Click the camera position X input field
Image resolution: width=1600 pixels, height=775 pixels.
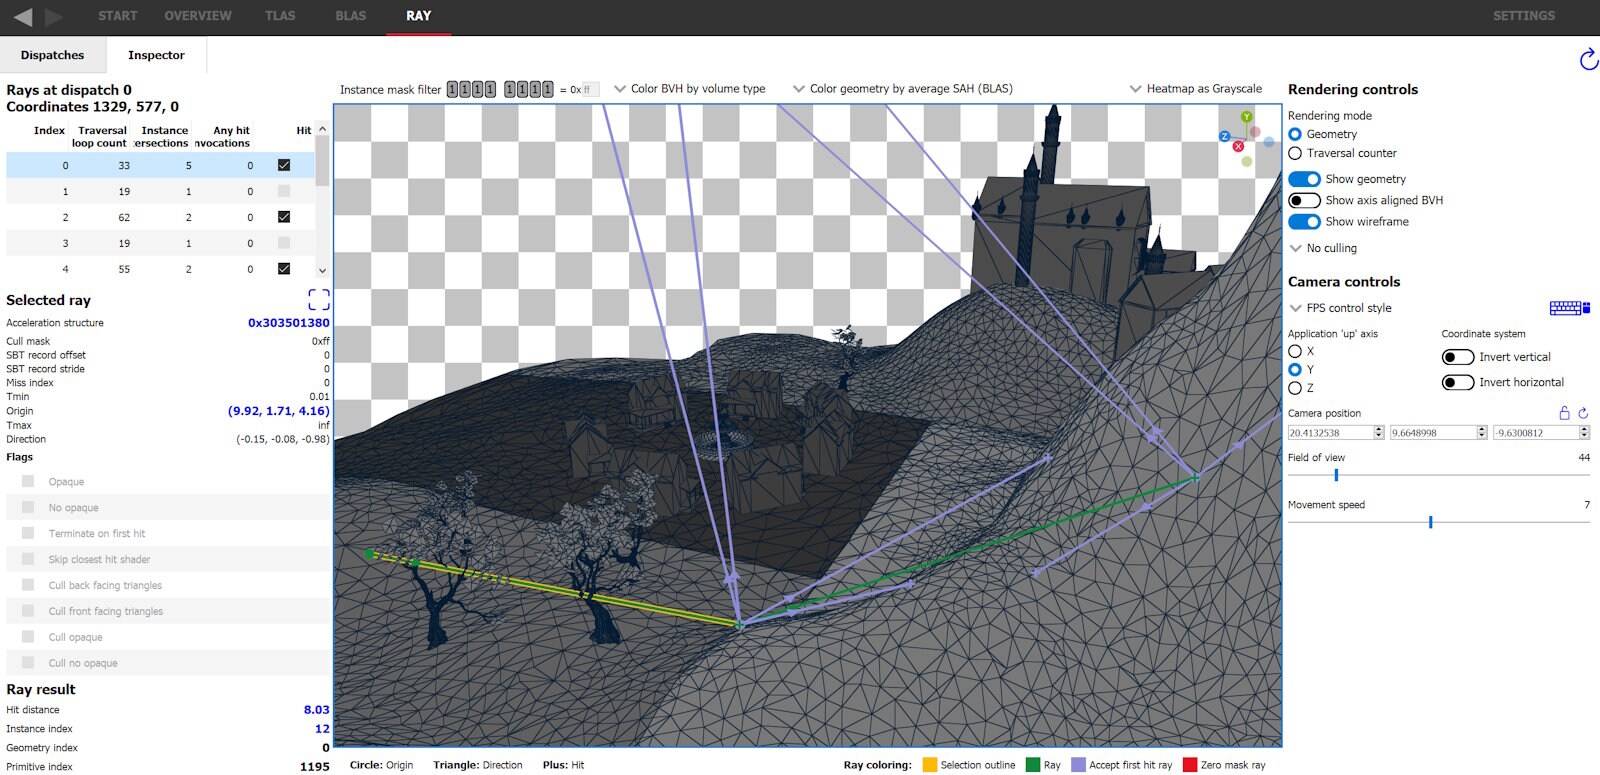[x=1329, y=433]
